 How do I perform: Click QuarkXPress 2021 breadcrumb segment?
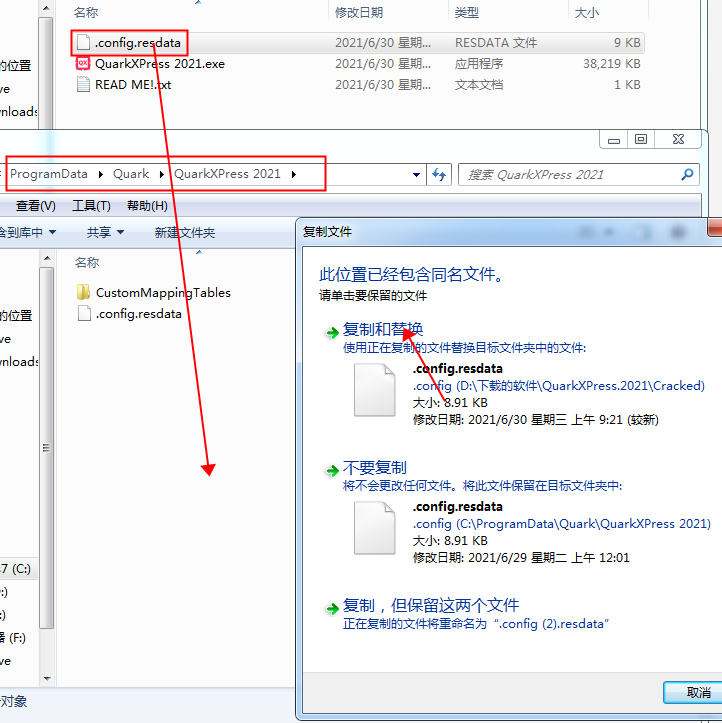(x=227, y=174)
